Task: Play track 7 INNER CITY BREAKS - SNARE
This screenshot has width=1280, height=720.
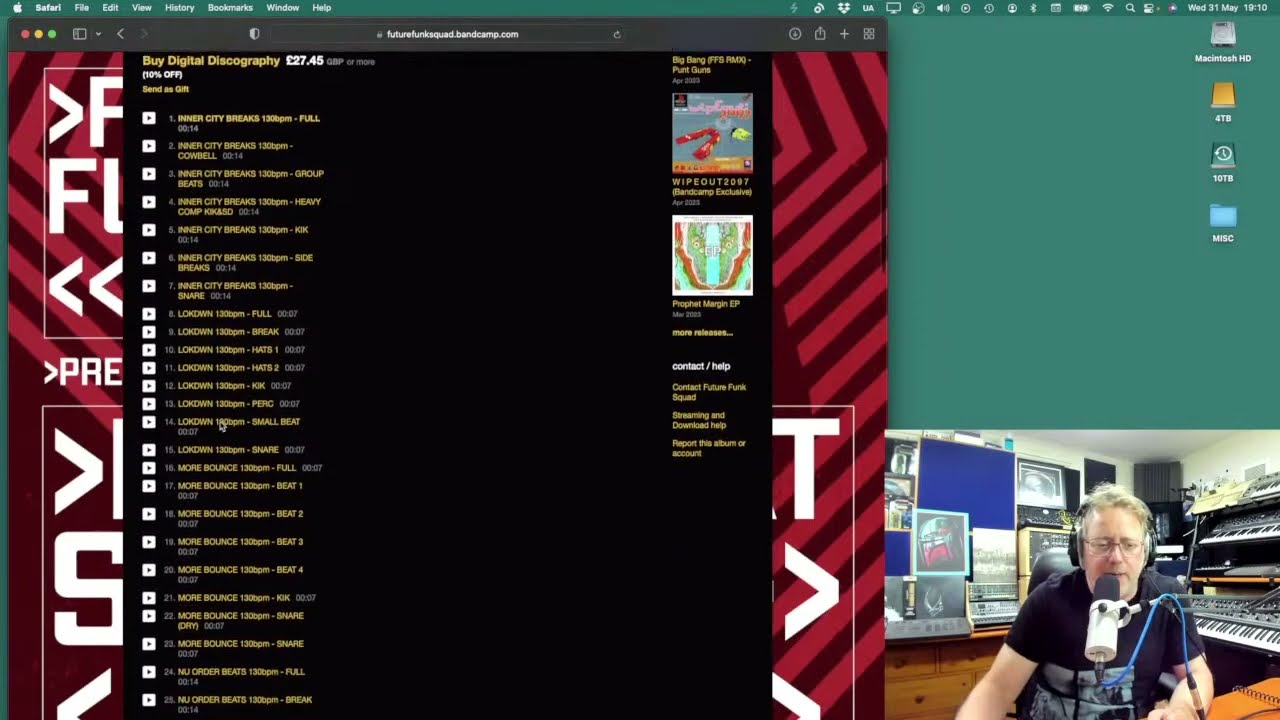Action: [149, 286]
